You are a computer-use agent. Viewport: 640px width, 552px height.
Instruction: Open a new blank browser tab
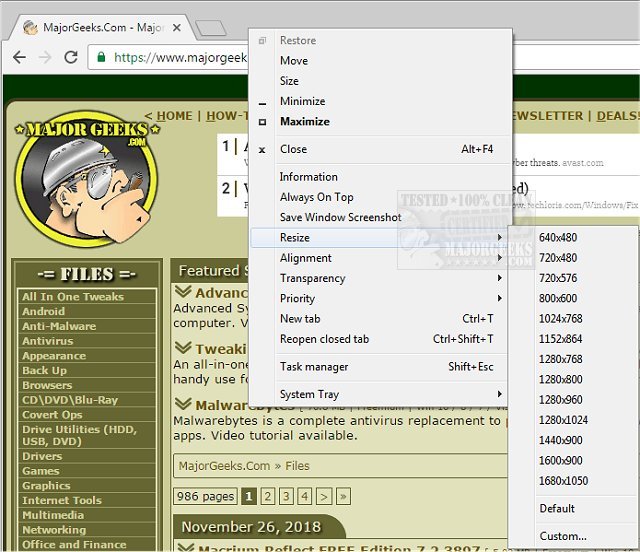(x=210, y=27)
